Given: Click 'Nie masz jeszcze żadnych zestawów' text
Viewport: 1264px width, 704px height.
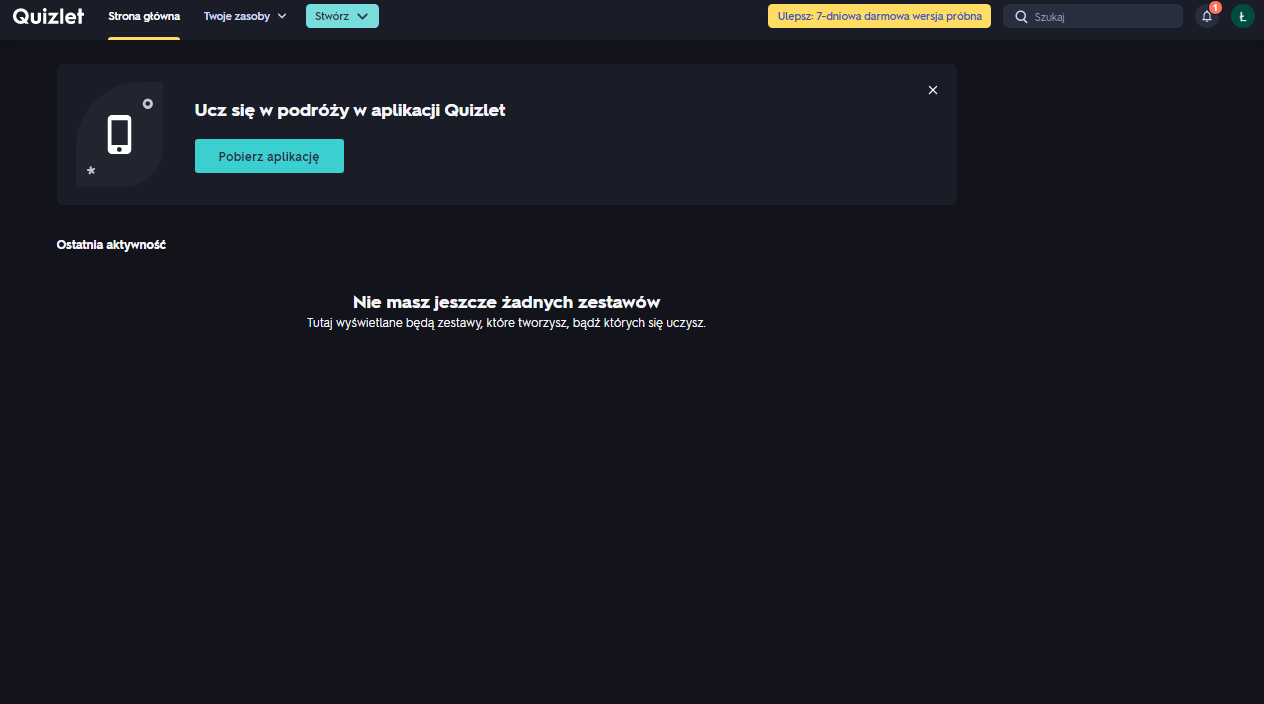Looking at the screenshot, I should 506,302.
